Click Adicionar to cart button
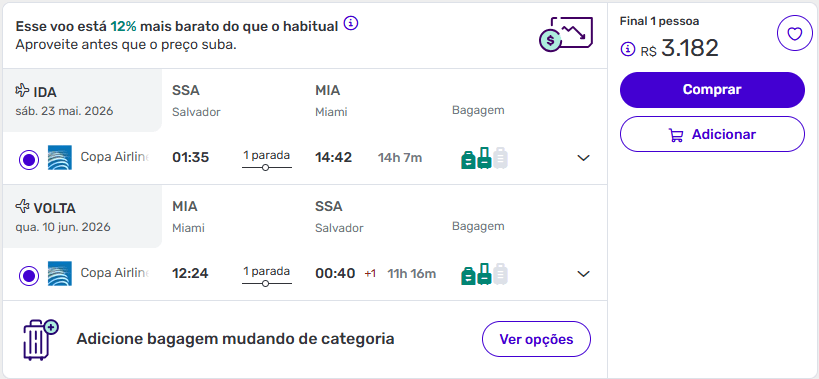819x379 pixels. 712,134
